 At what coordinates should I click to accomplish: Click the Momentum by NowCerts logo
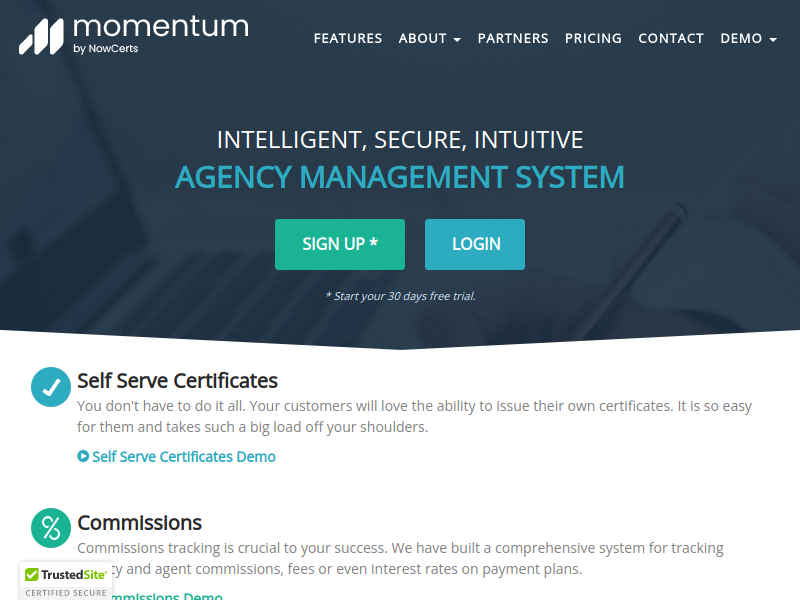[x=134, y=36]
